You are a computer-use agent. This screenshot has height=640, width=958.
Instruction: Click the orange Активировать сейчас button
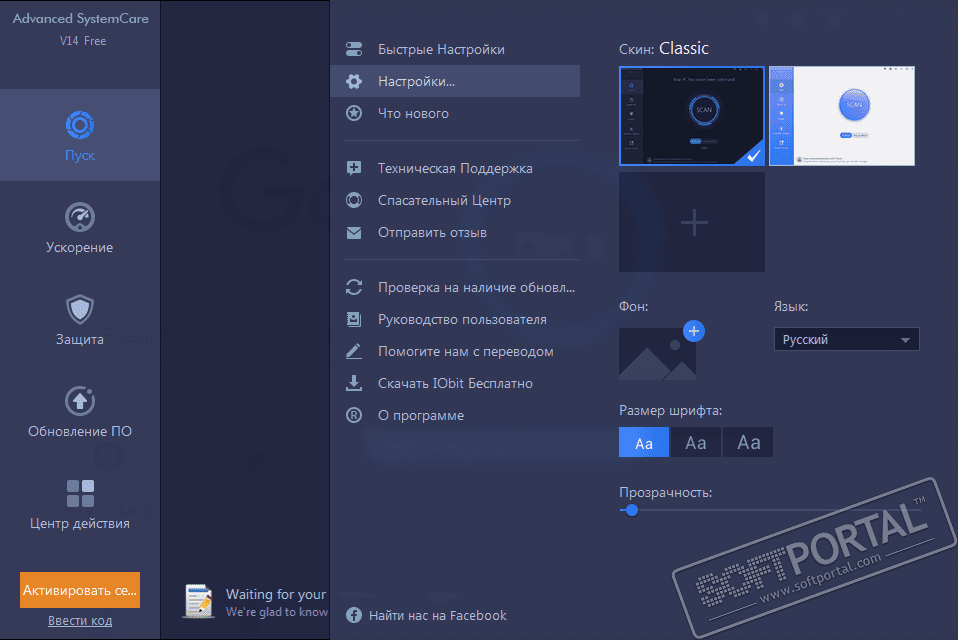(x=80, y=590)
